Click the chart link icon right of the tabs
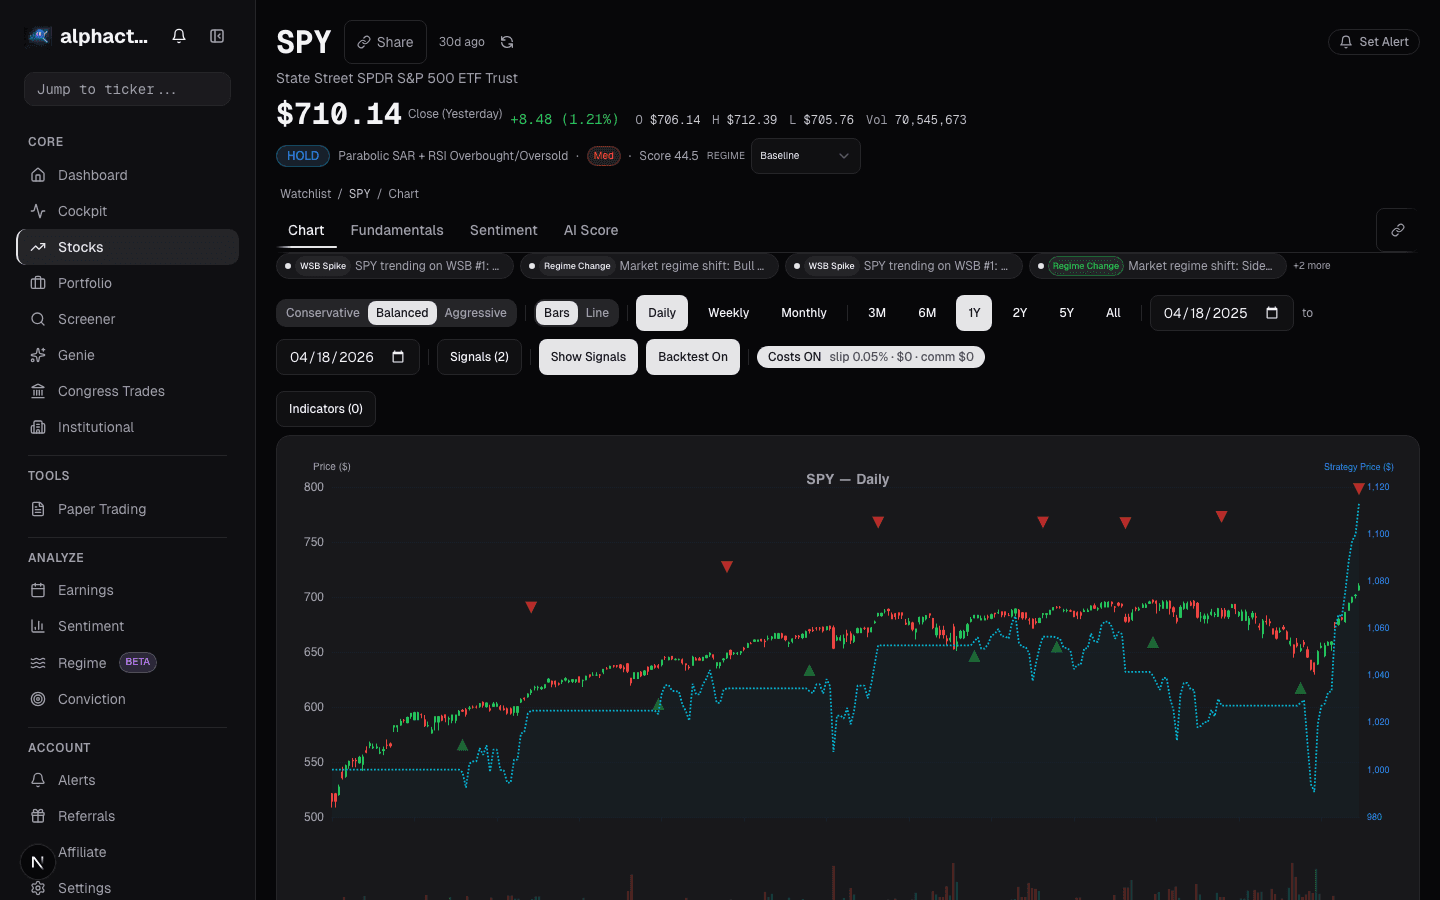 click(x=1396, y=230)
